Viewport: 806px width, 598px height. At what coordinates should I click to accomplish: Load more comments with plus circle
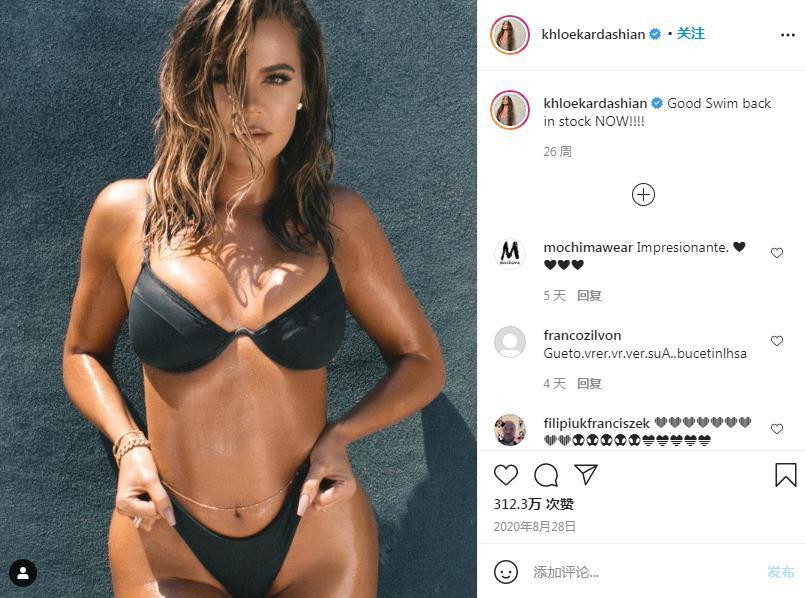(x=643, y=194)
